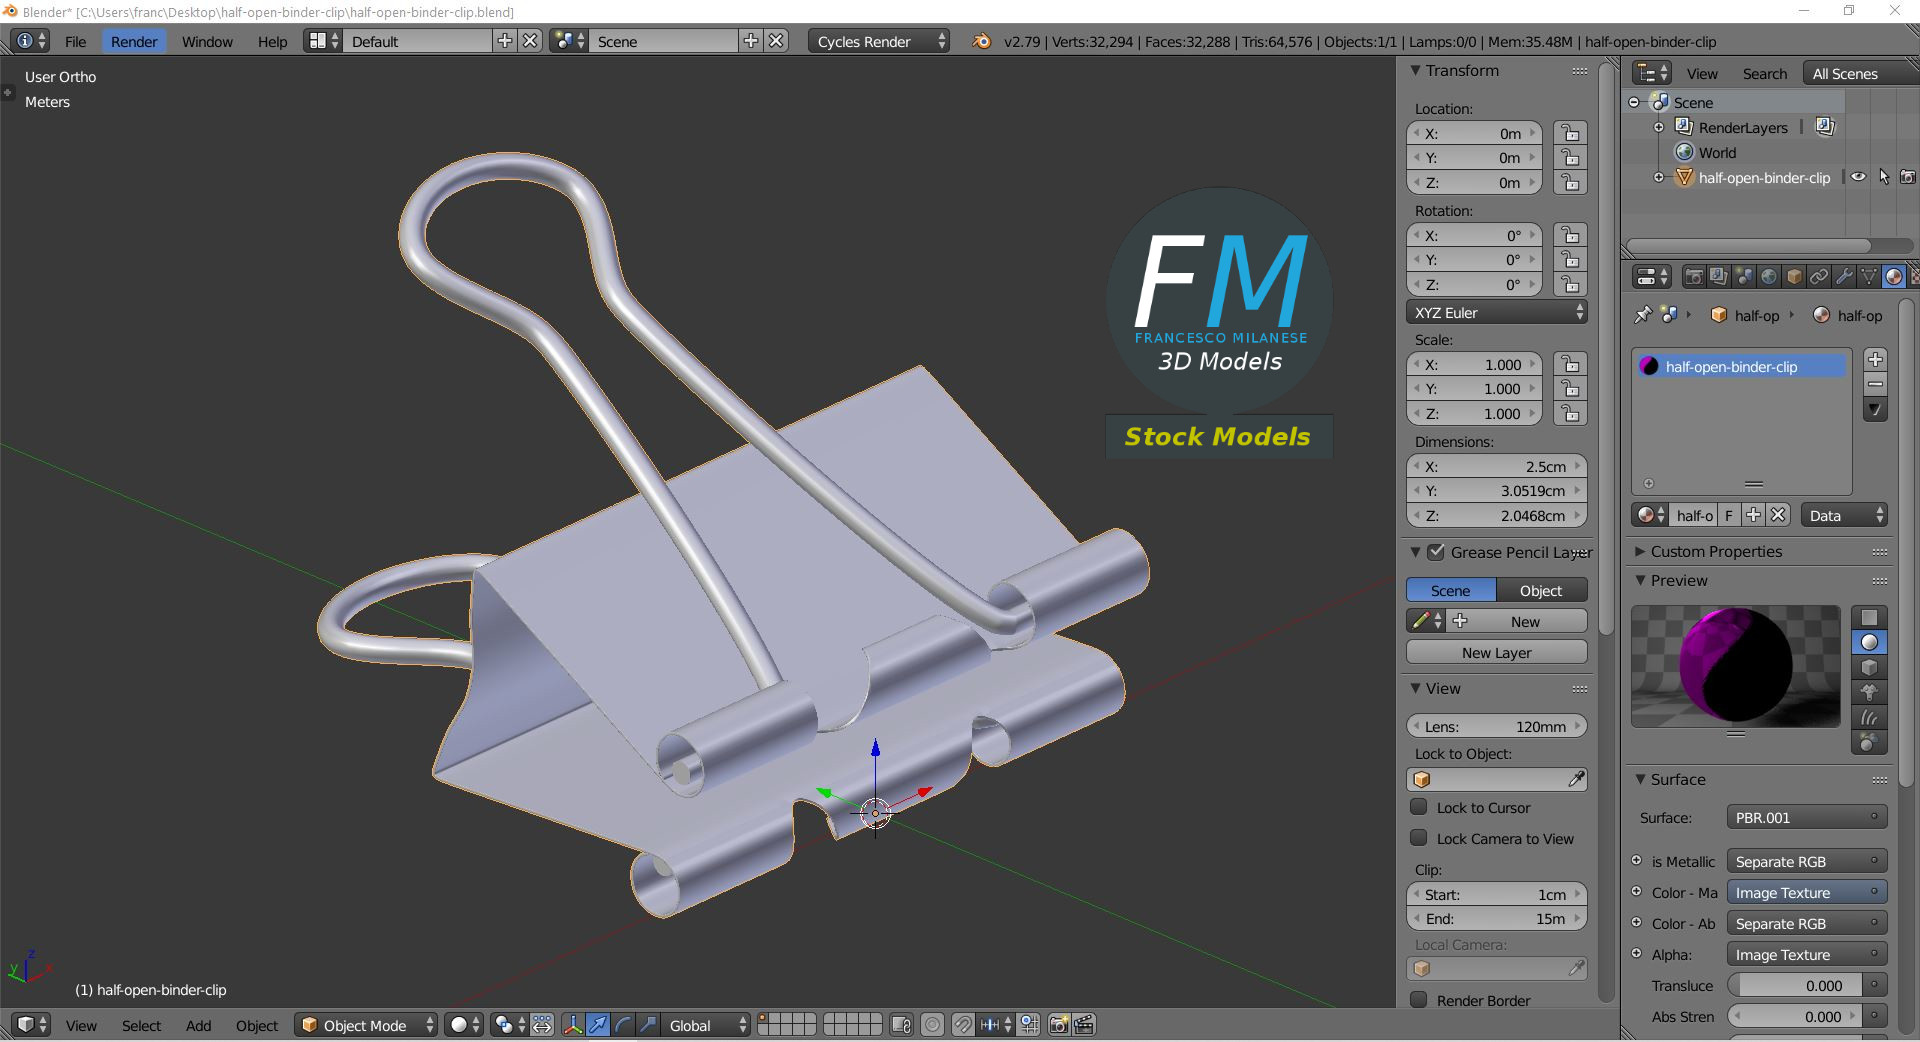Open the Global orientation dropdown
1920x1042 pixels.
706,1025
